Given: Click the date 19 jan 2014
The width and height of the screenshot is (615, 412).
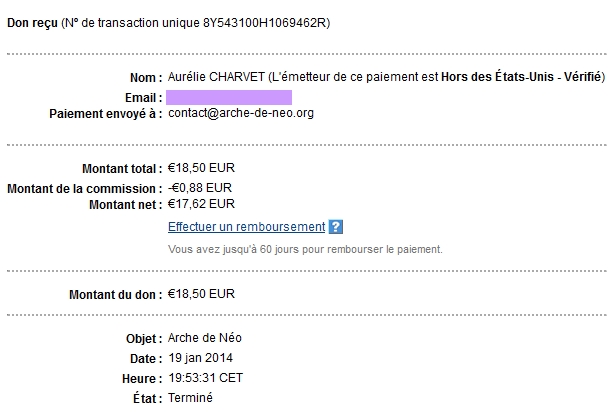Looking at the screenshot, I should (200, 358).
